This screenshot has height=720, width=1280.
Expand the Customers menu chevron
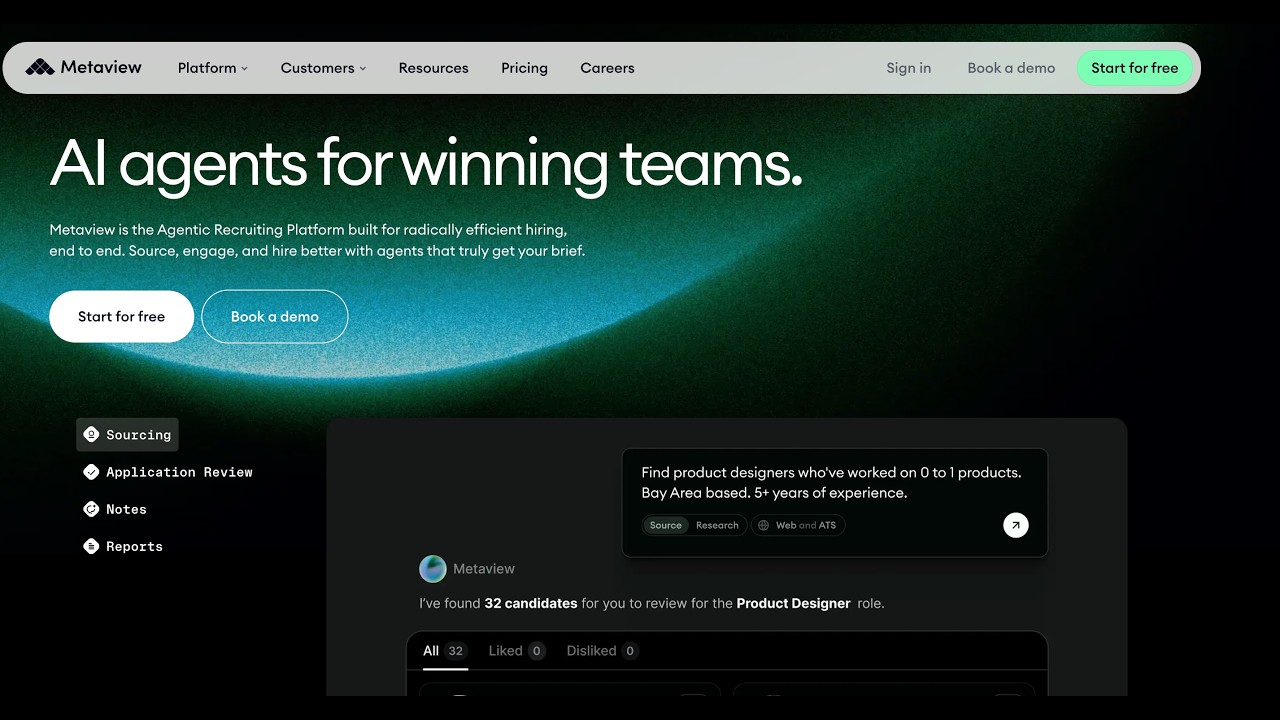363,69
